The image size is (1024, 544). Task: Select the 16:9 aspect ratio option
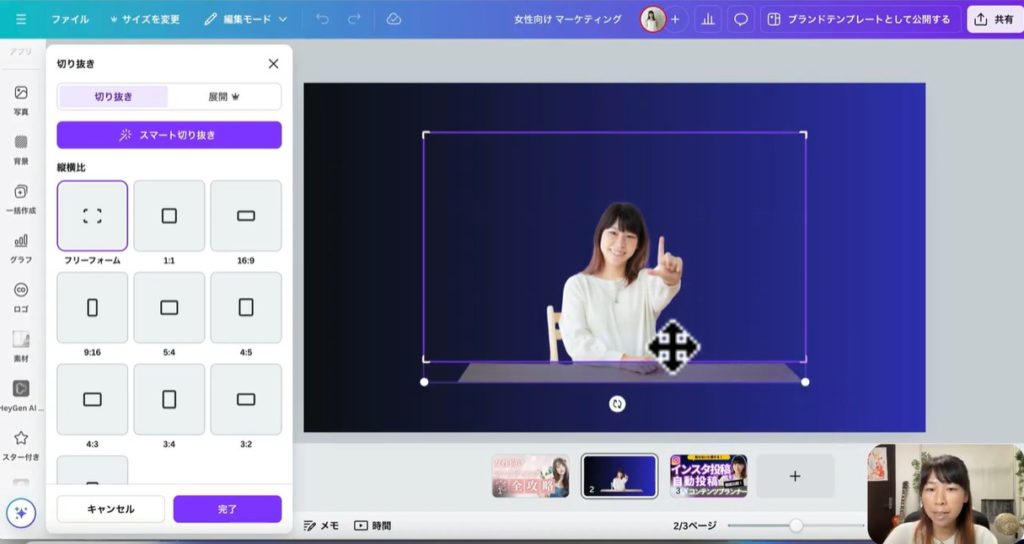tap(246, 216)
